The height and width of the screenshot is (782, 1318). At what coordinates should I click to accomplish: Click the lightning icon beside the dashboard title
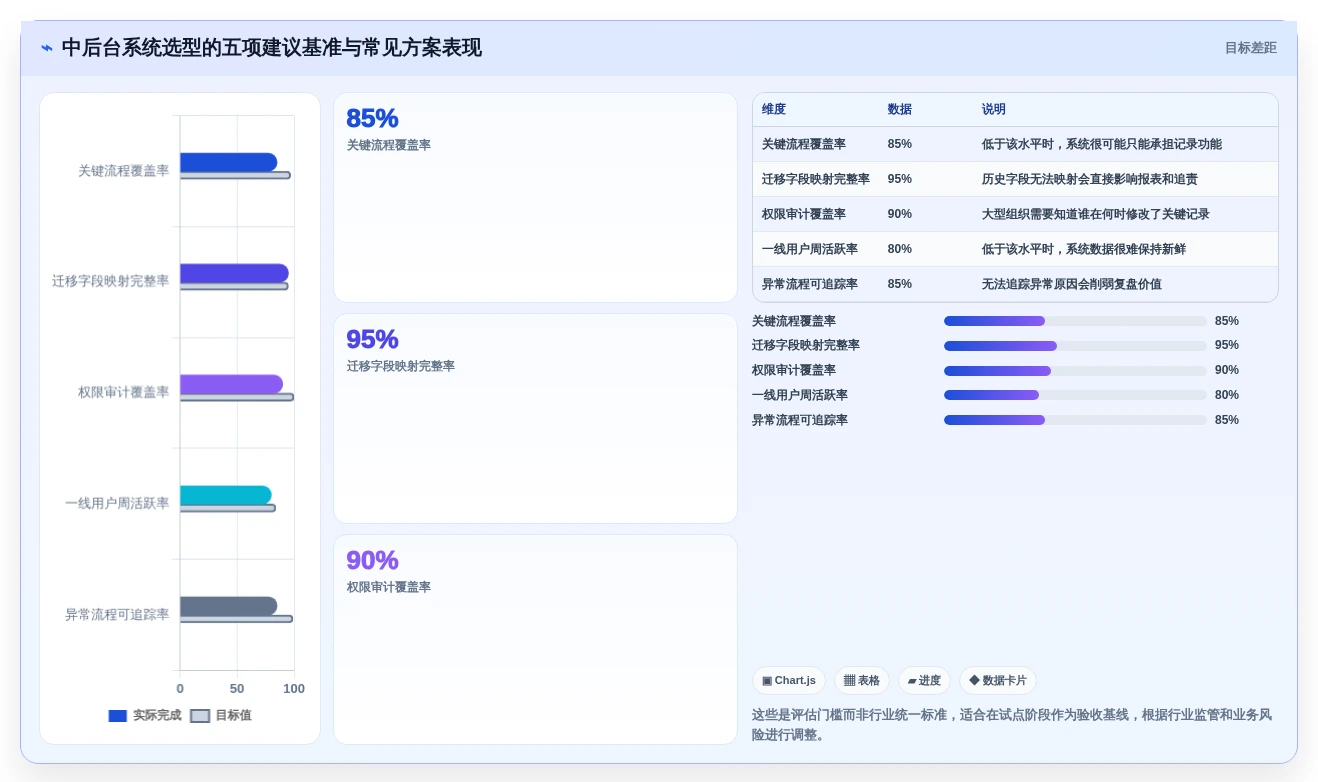[x=47, y=48]
